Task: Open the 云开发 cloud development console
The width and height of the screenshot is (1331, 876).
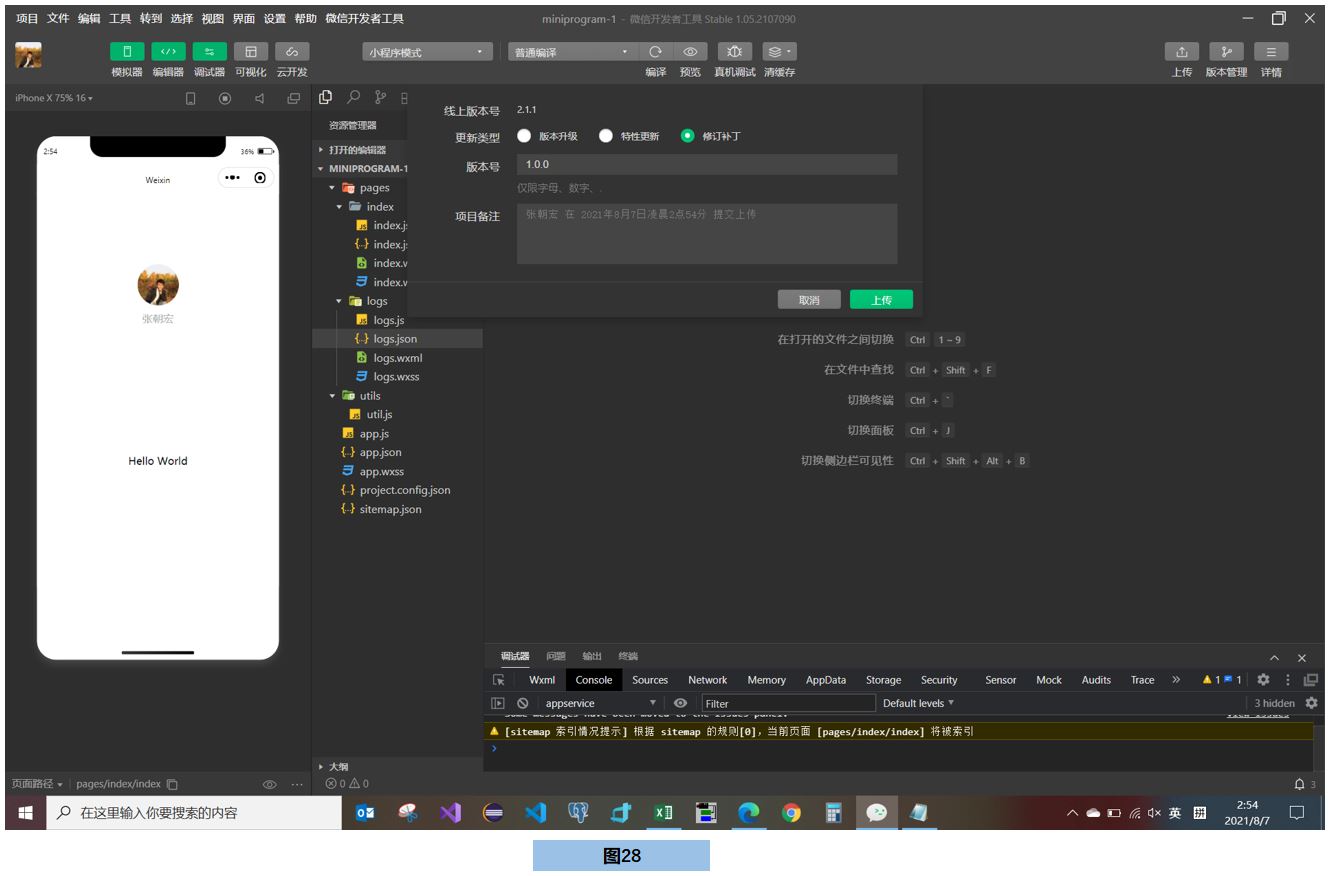Action: pos(292,51)
